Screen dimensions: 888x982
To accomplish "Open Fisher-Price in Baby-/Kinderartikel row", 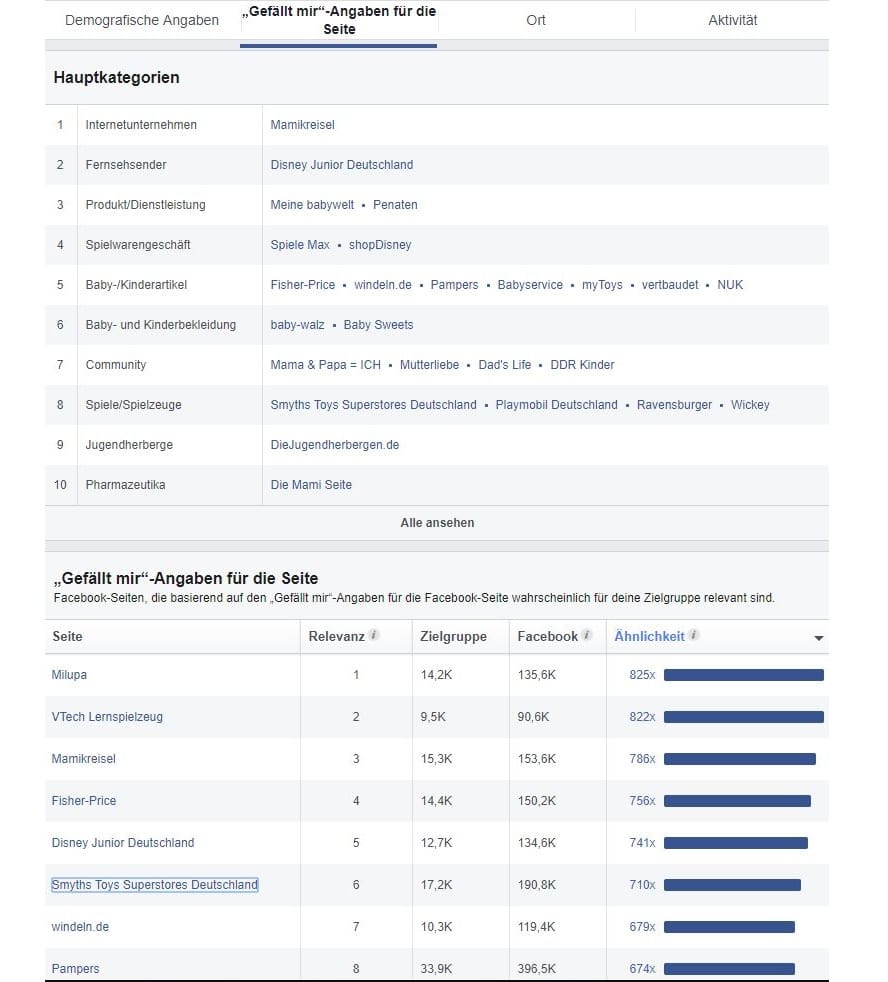I will pyautogui.click(x=302, y=285).
